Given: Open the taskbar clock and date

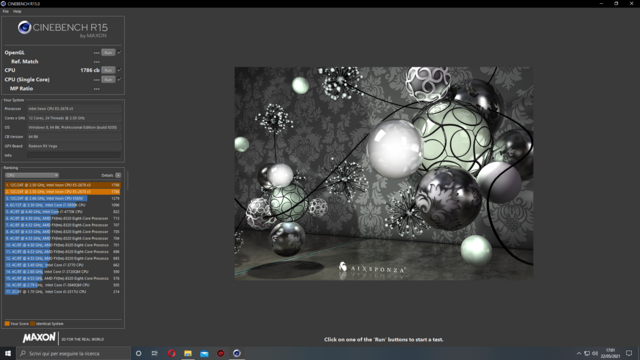Looking at the screenshot, I should (611, 353).
